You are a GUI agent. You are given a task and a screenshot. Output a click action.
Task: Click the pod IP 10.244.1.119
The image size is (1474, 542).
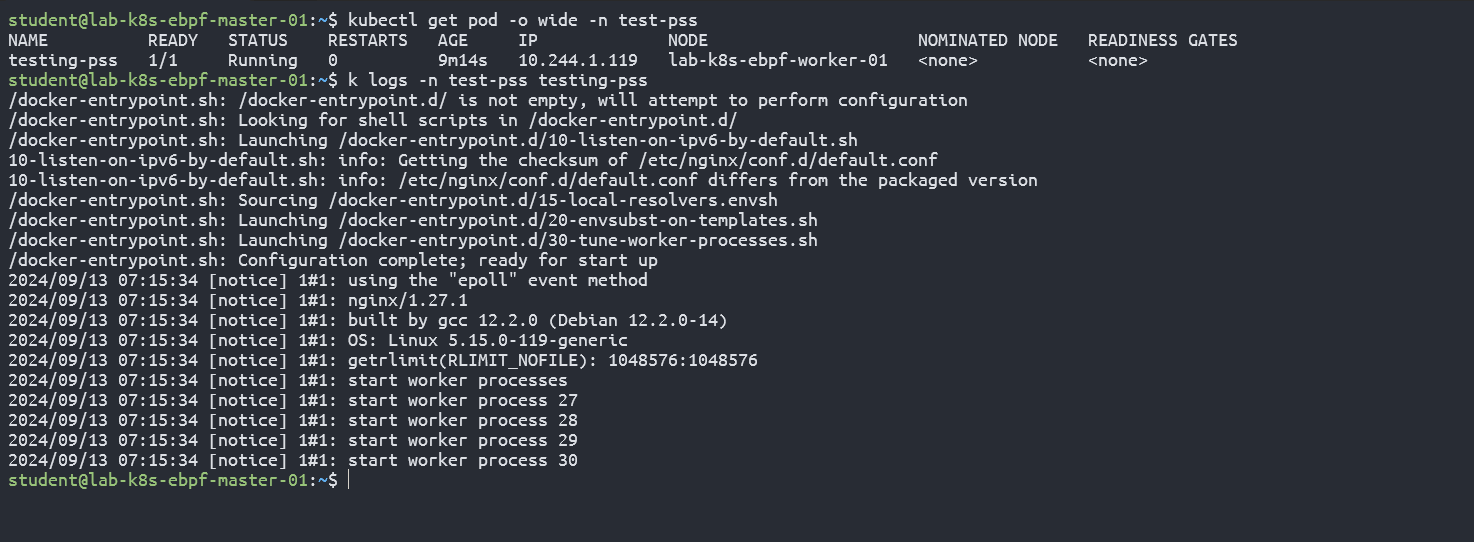click(x=577, y=60)
